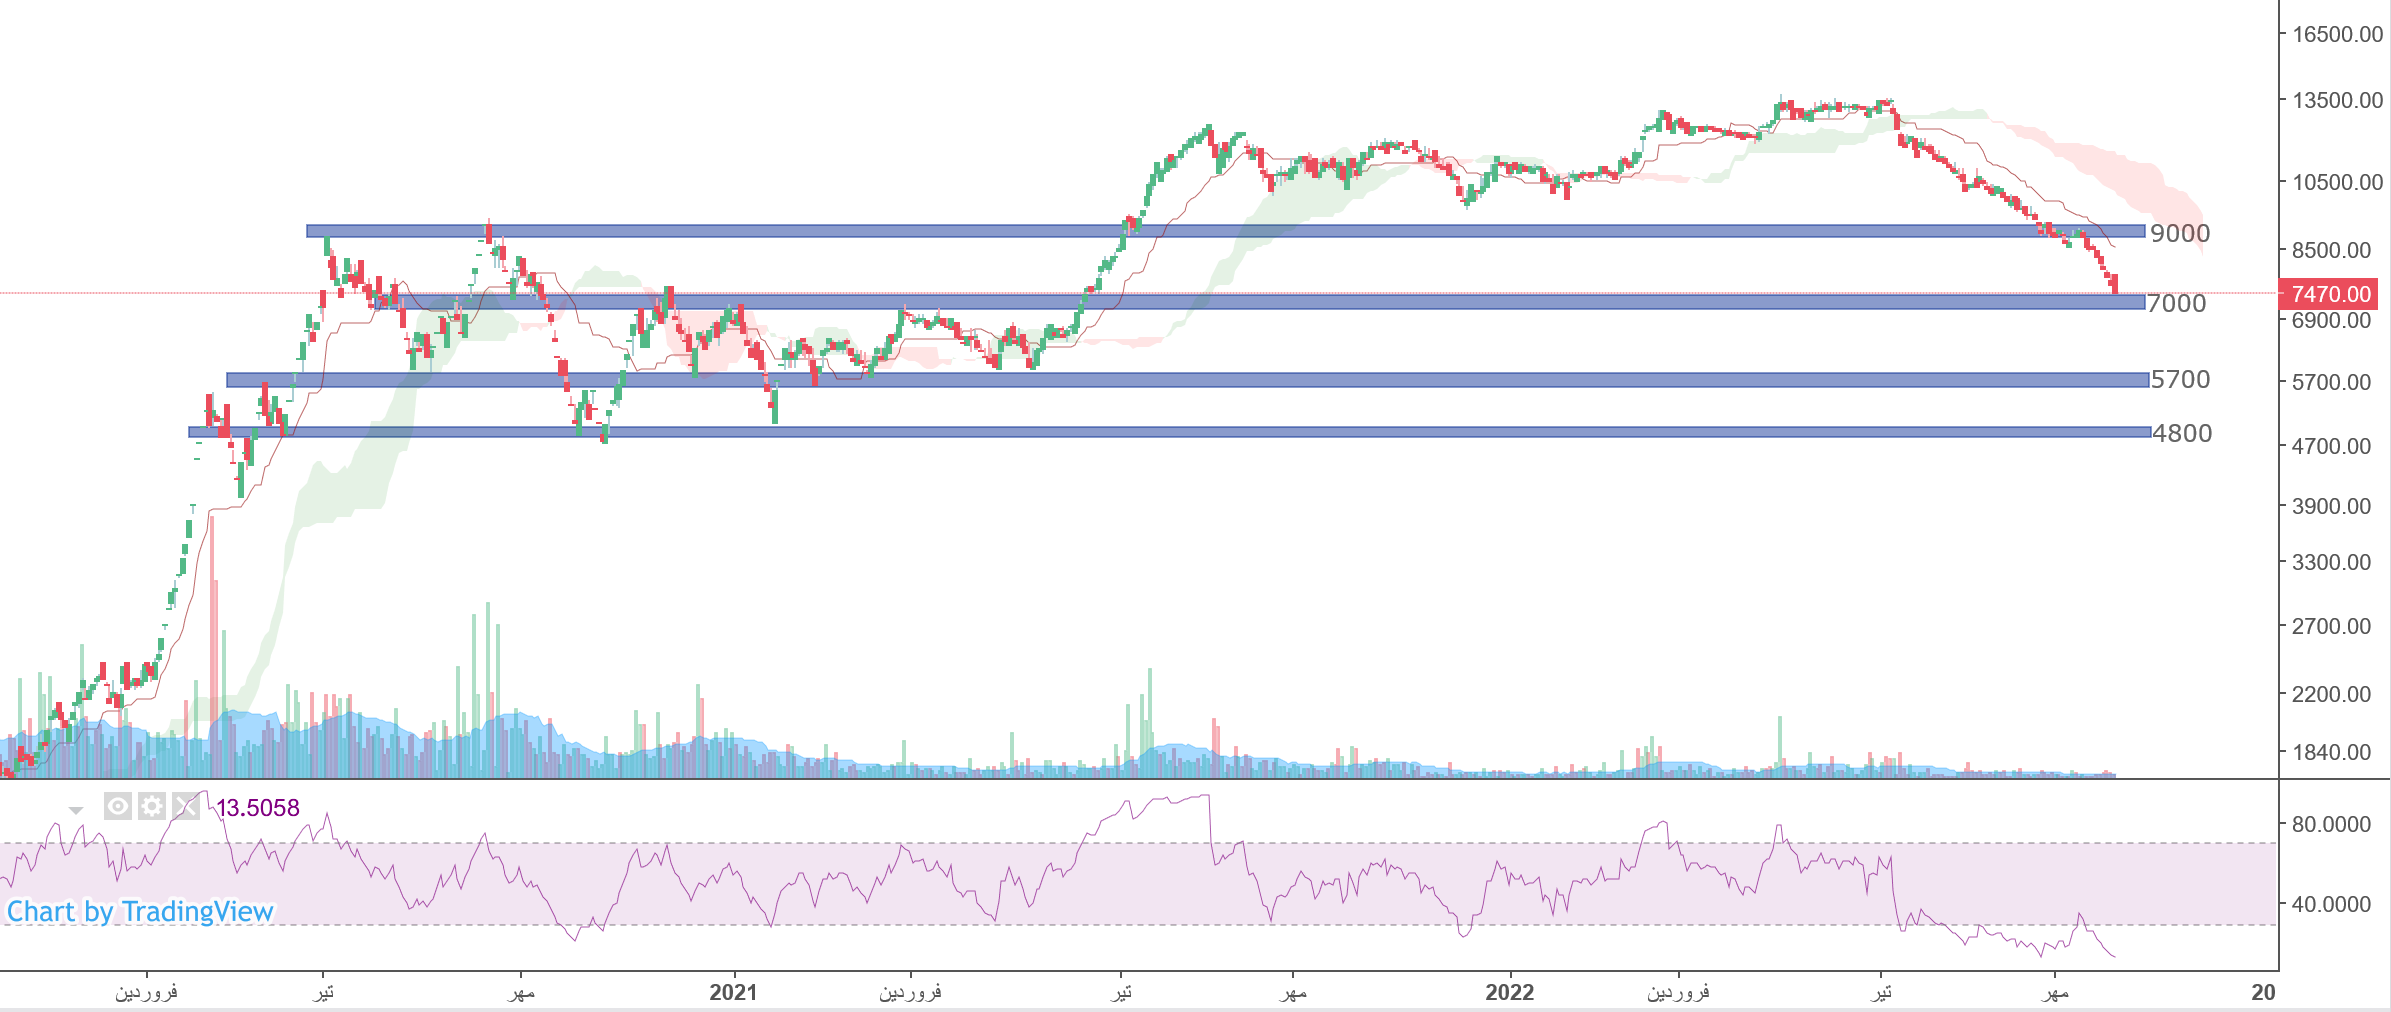
Task: Click the 80.0000 level on RSI scale
Action: [2330, 825]
